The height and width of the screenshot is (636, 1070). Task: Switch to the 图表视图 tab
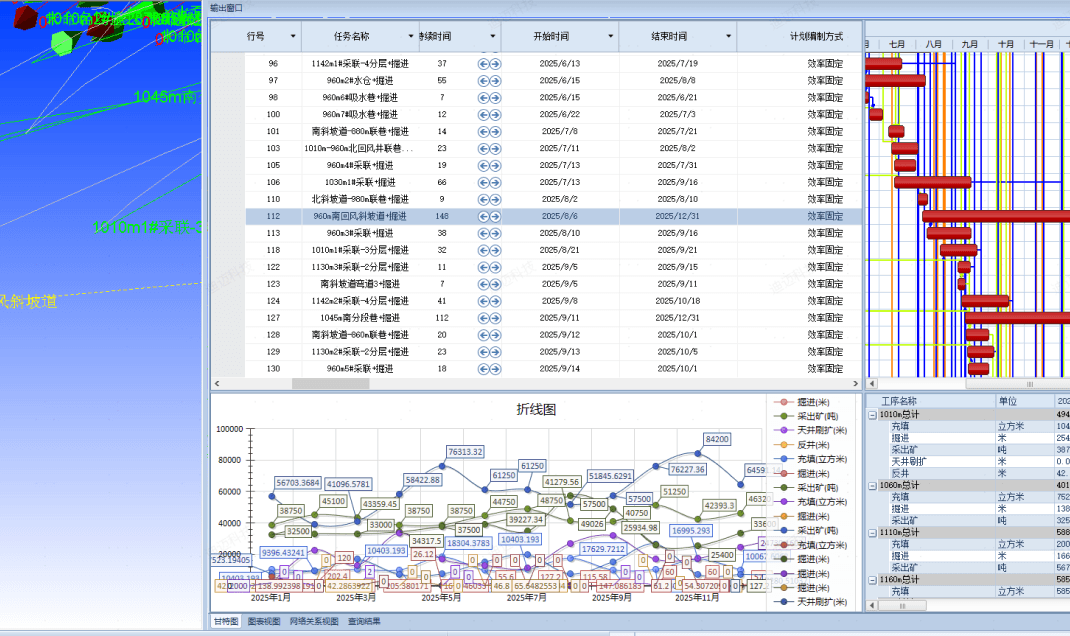pos(264,622)
